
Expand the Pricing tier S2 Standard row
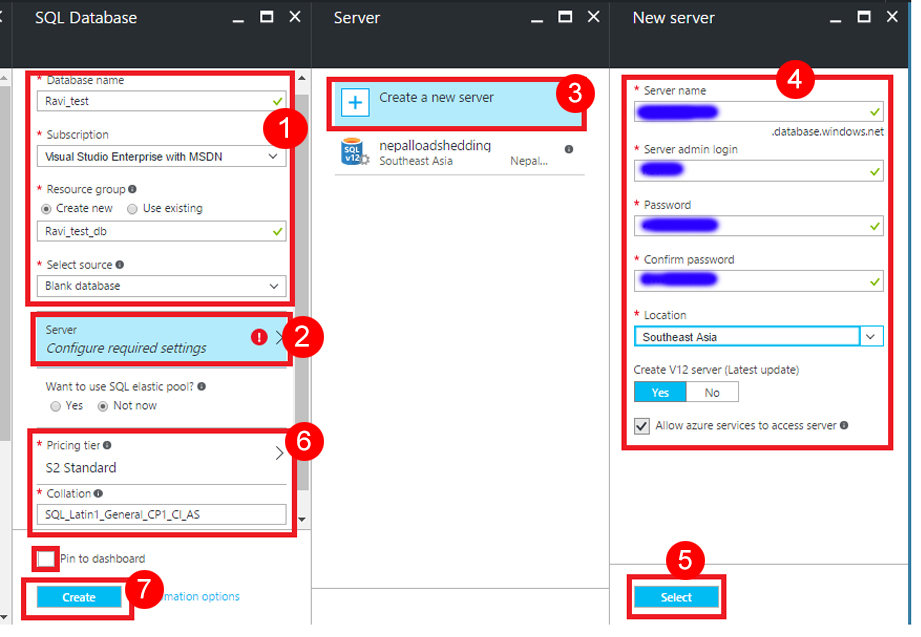(162, 457)
